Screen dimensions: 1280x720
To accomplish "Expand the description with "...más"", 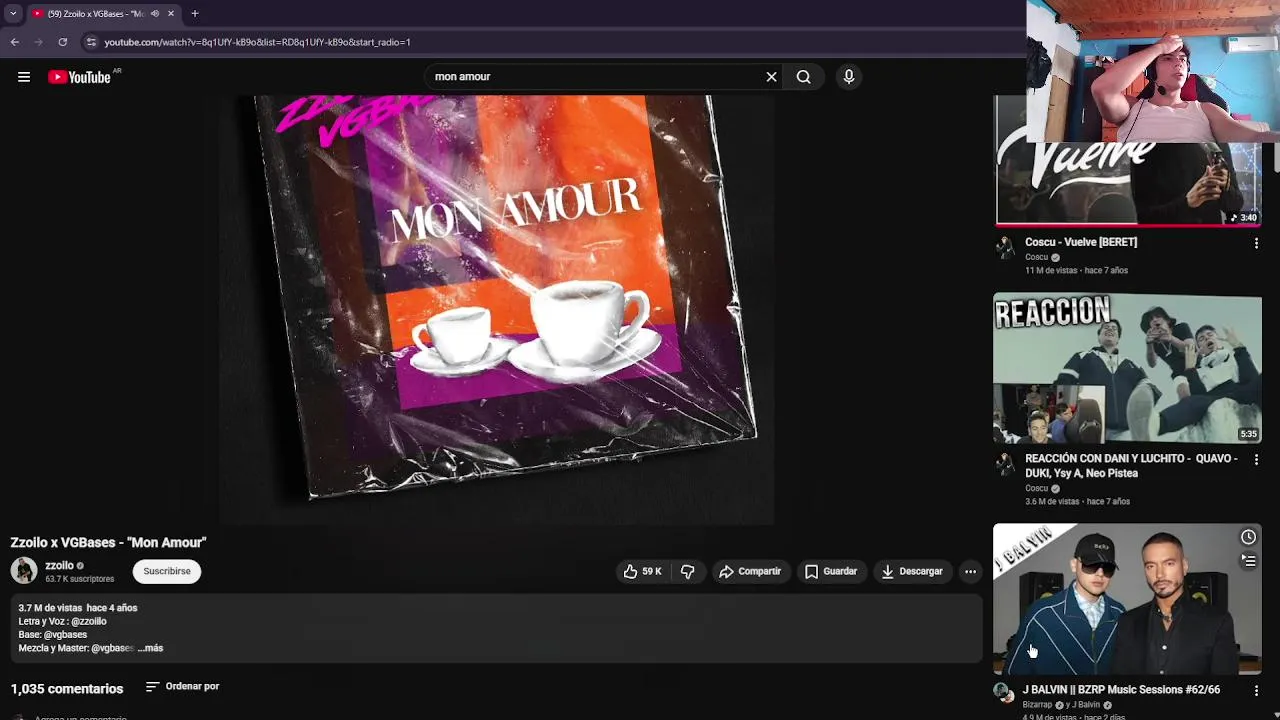I will [x=150, y=648].
